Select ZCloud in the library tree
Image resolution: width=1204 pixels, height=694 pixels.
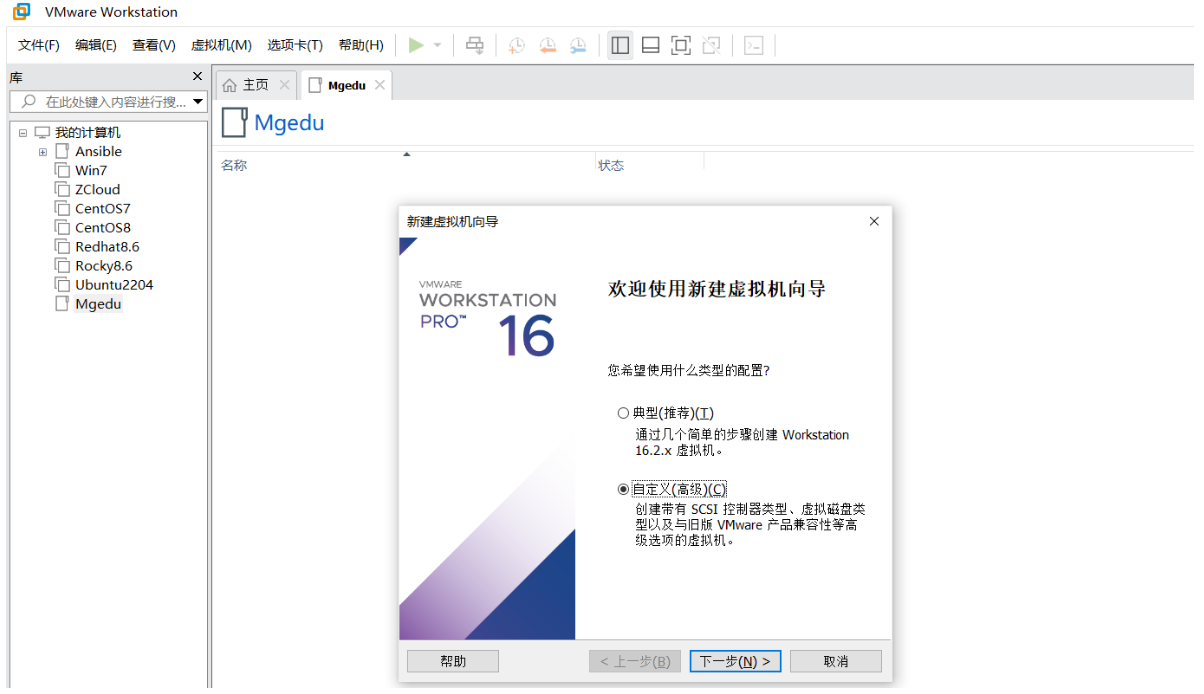pyautogui.click(x=97, y=189)
